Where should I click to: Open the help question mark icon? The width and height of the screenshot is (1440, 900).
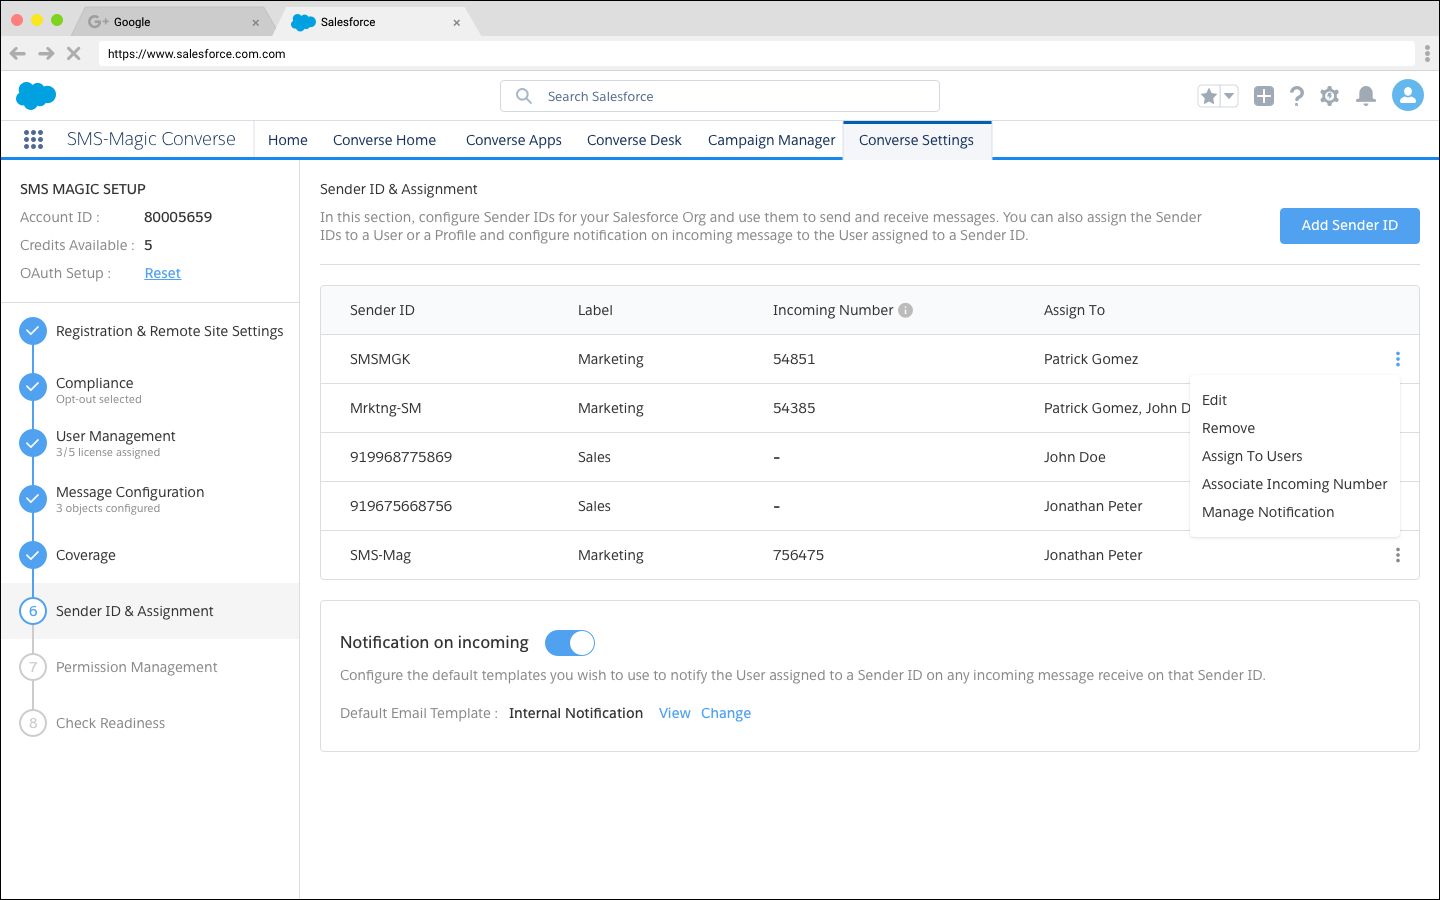(1296, 96)
